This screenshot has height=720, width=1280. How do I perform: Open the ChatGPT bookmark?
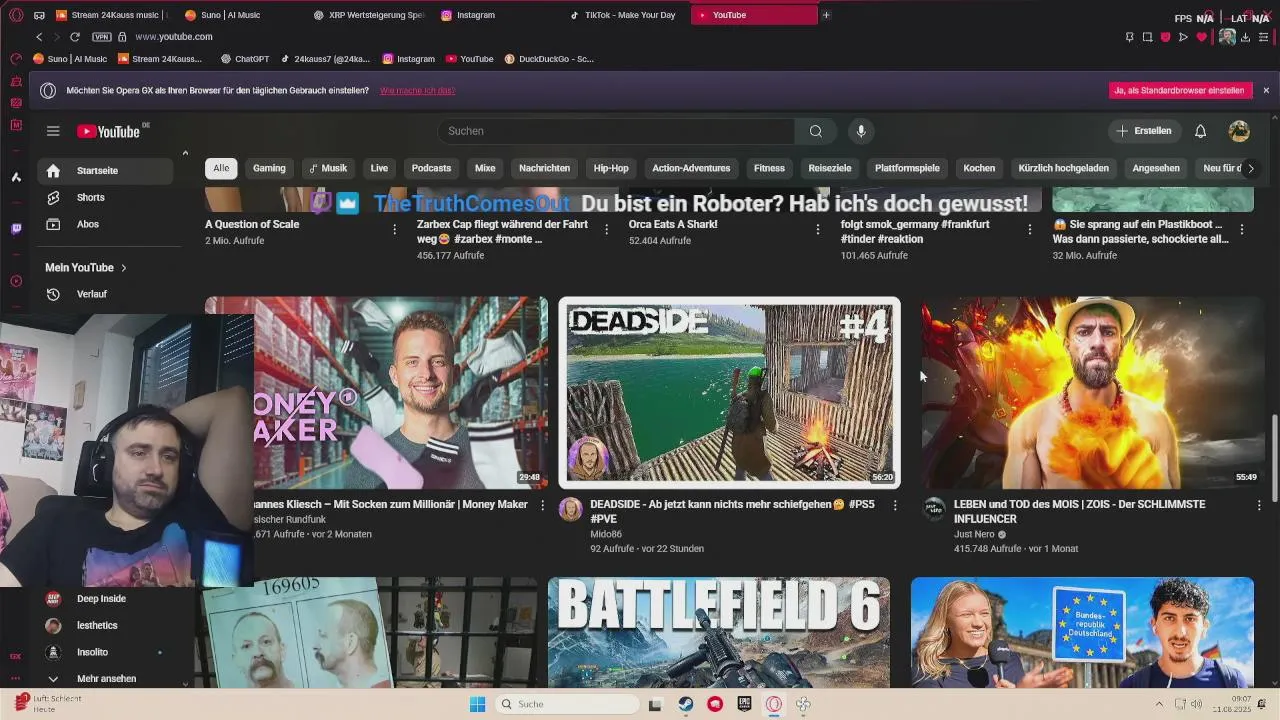tap(245, 59)
